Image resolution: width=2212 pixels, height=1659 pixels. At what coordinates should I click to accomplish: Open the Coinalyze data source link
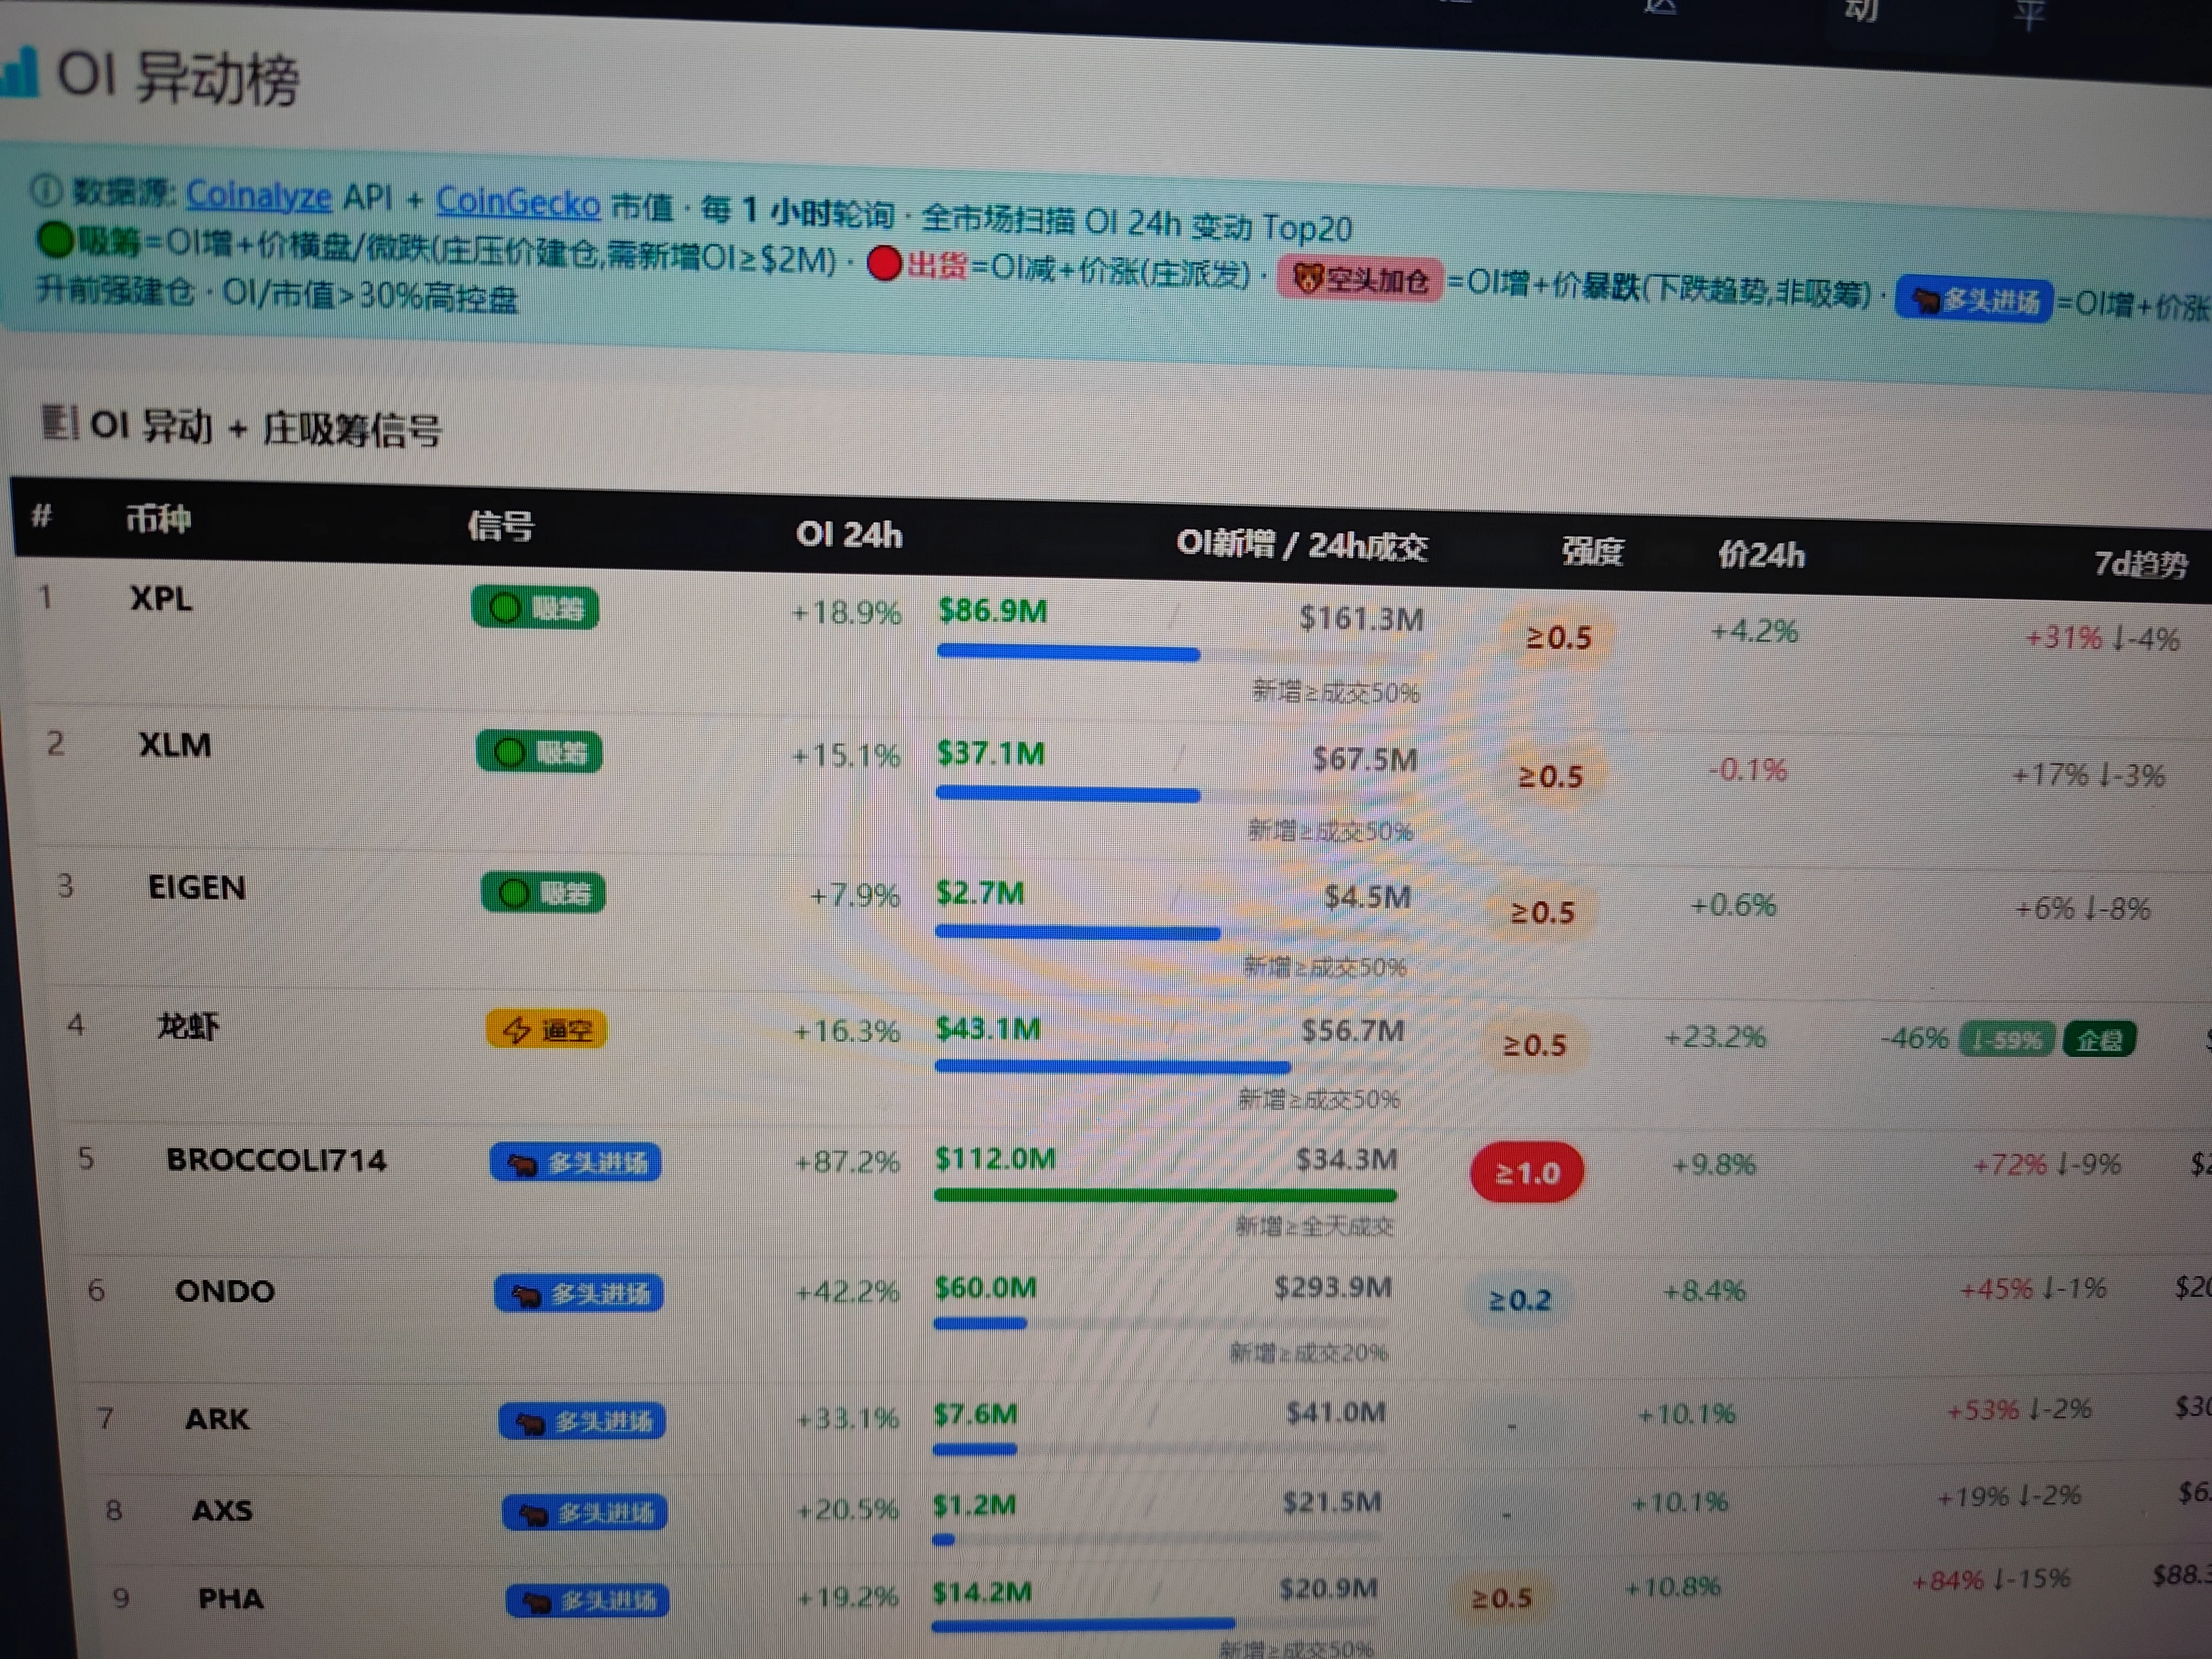pos(258,195)
